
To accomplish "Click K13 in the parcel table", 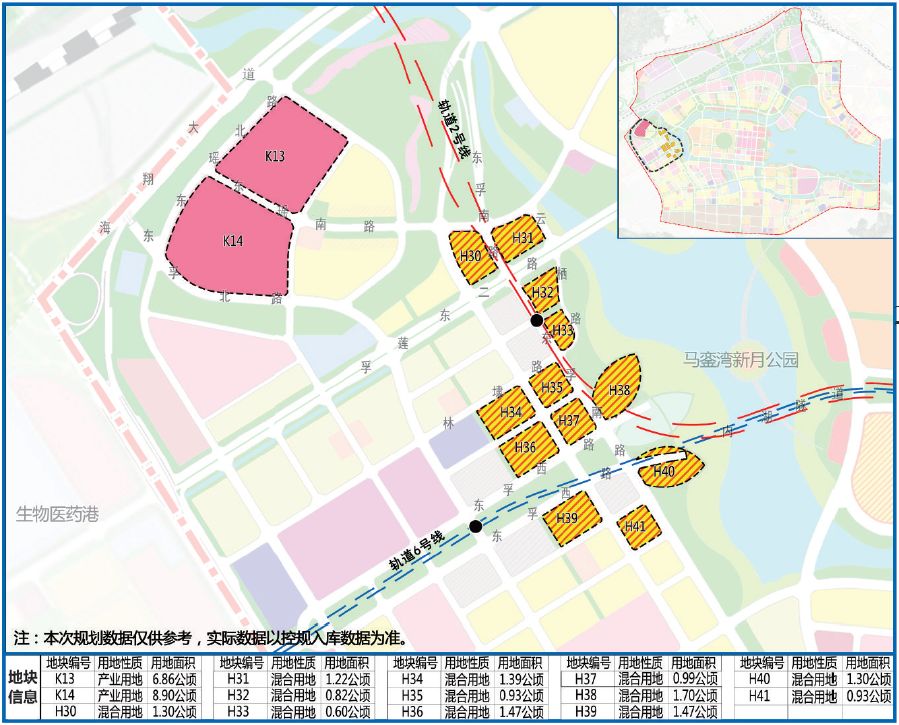I will pyautogui.click(x=64, y=679).
